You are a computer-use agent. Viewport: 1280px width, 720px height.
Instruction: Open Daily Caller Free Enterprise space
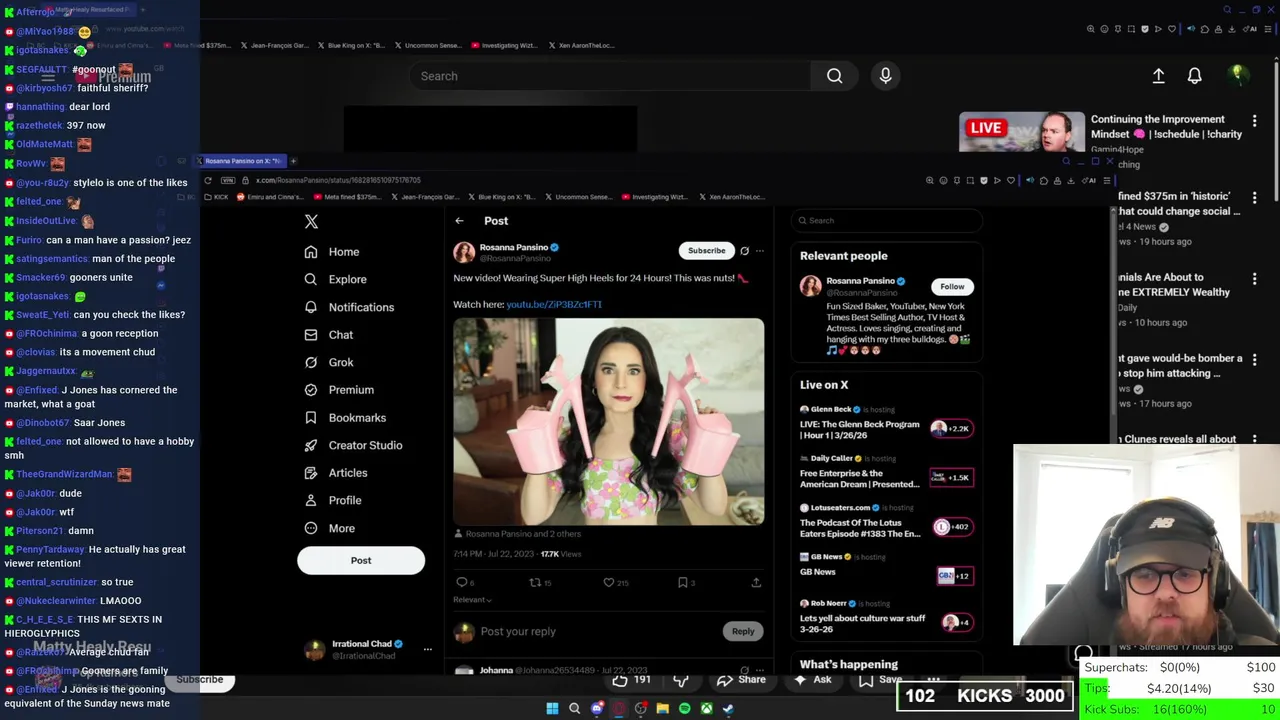(x=886, y=473)
